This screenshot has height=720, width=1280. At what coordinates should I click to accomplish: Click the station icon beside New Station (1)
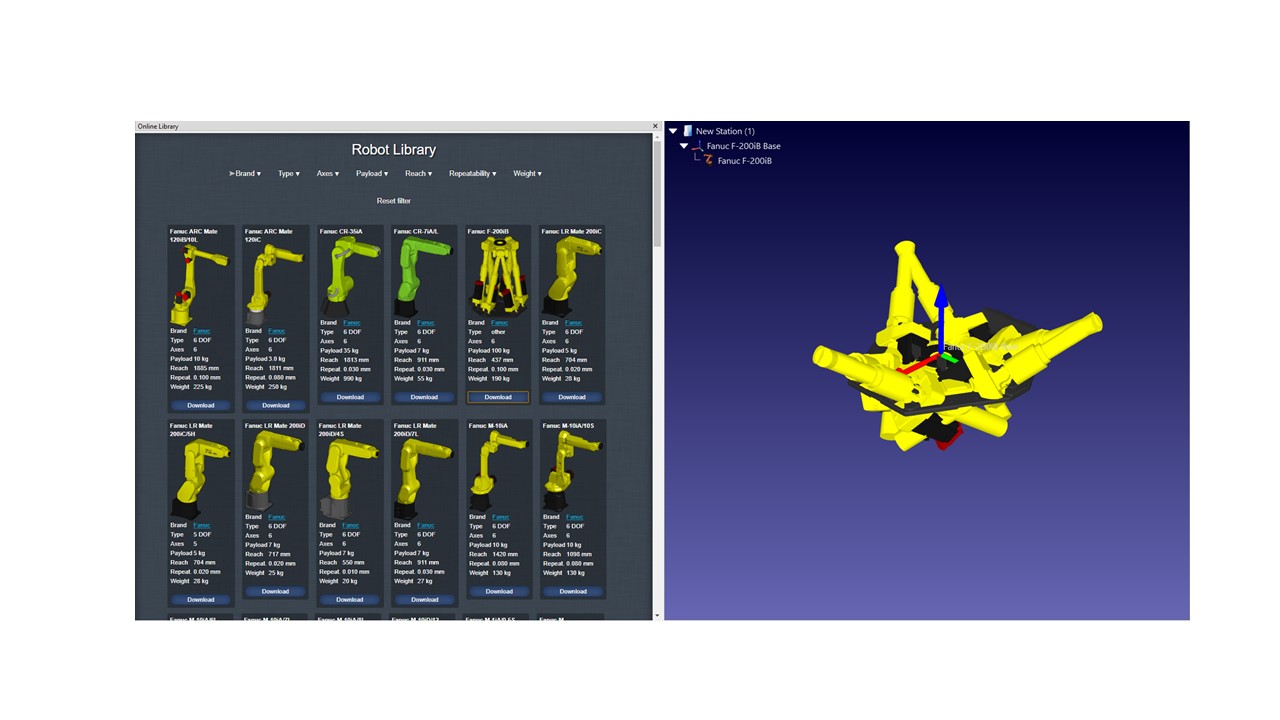[x=688, y=131]
